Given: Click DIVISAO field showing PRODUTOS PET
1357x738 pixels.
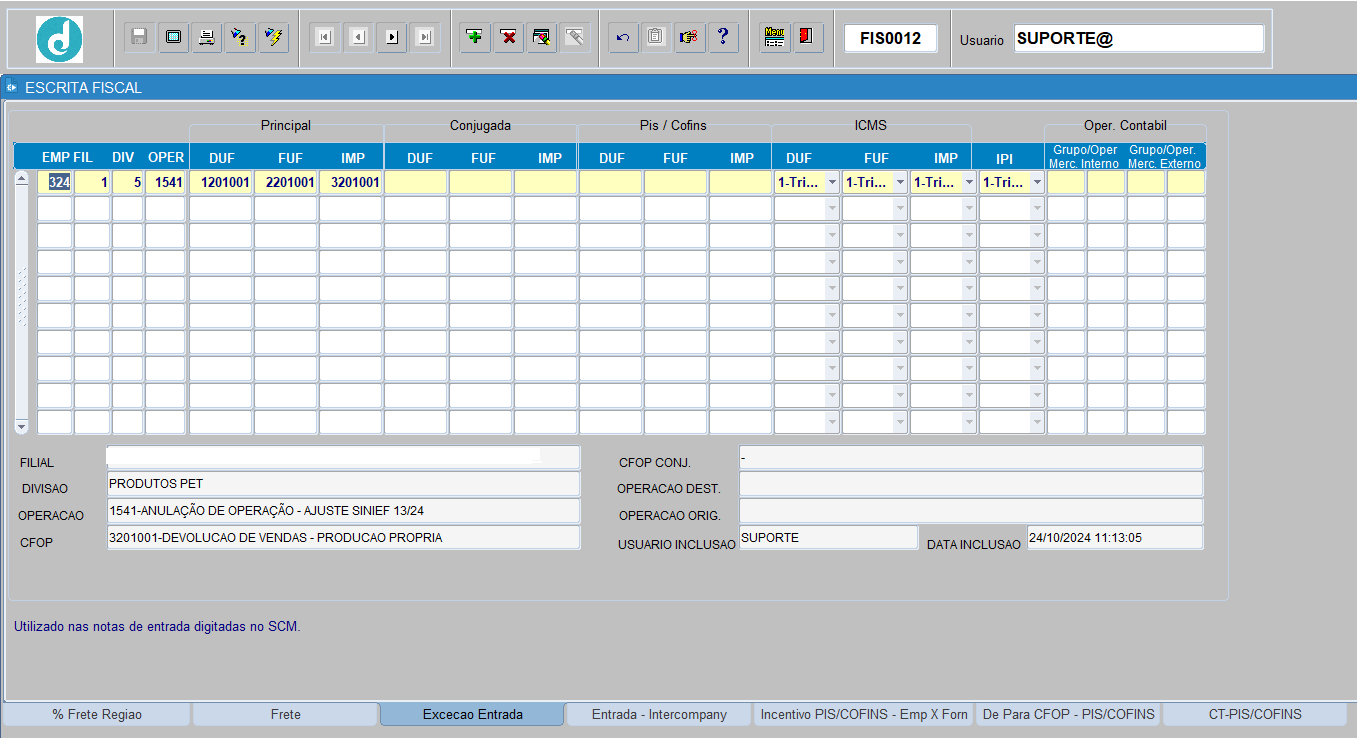Looking at the screenshot, I should 343,484.
